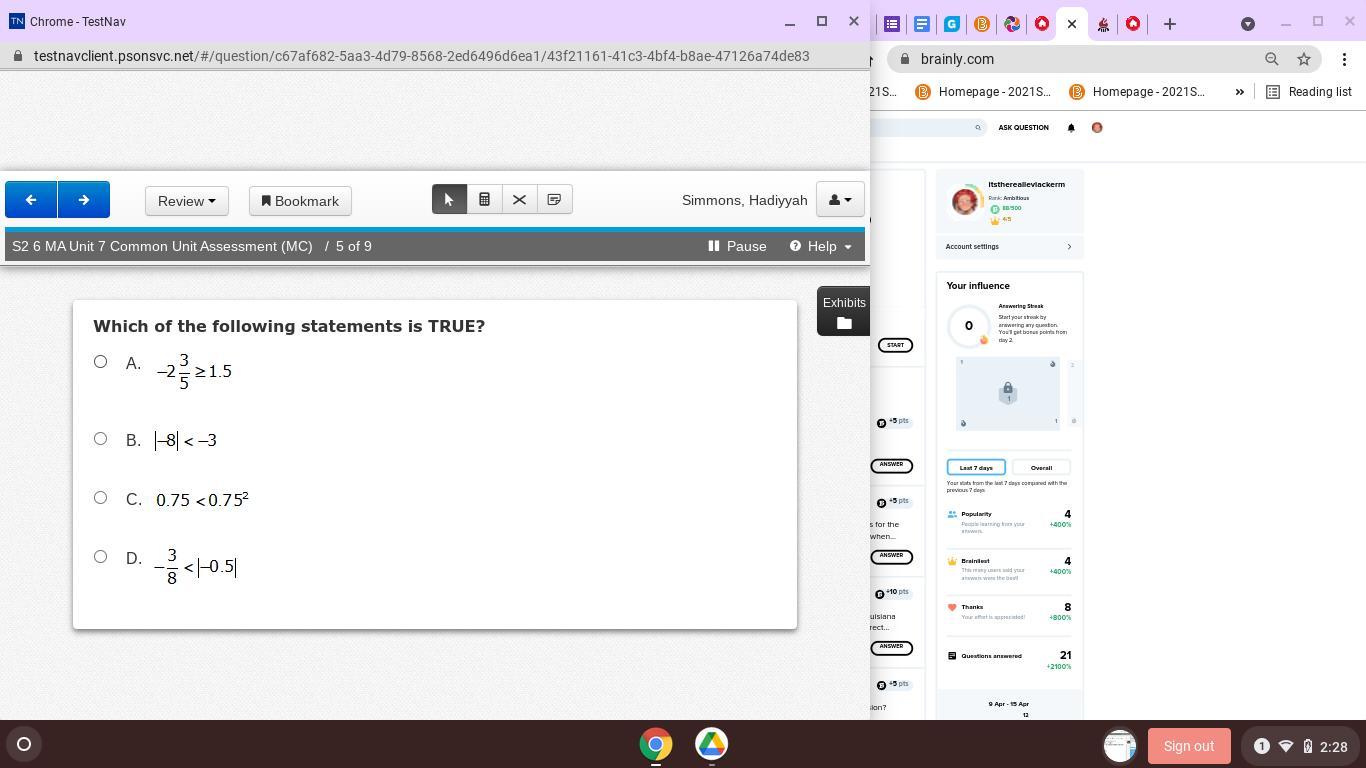
Task: Open the ChromeOS launcher
Action: pyautogui.click(x=24, y=744)
